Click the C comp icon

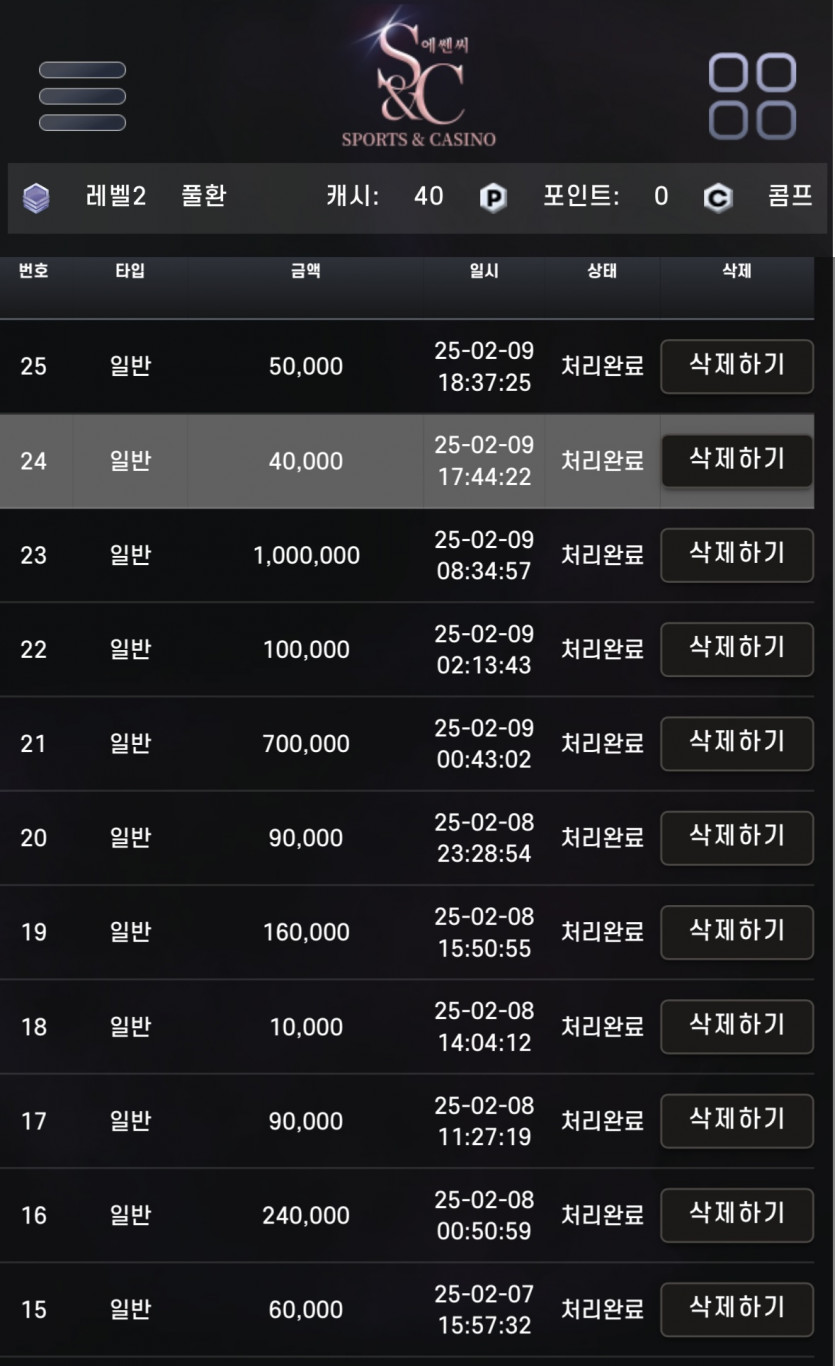[717, 198]
